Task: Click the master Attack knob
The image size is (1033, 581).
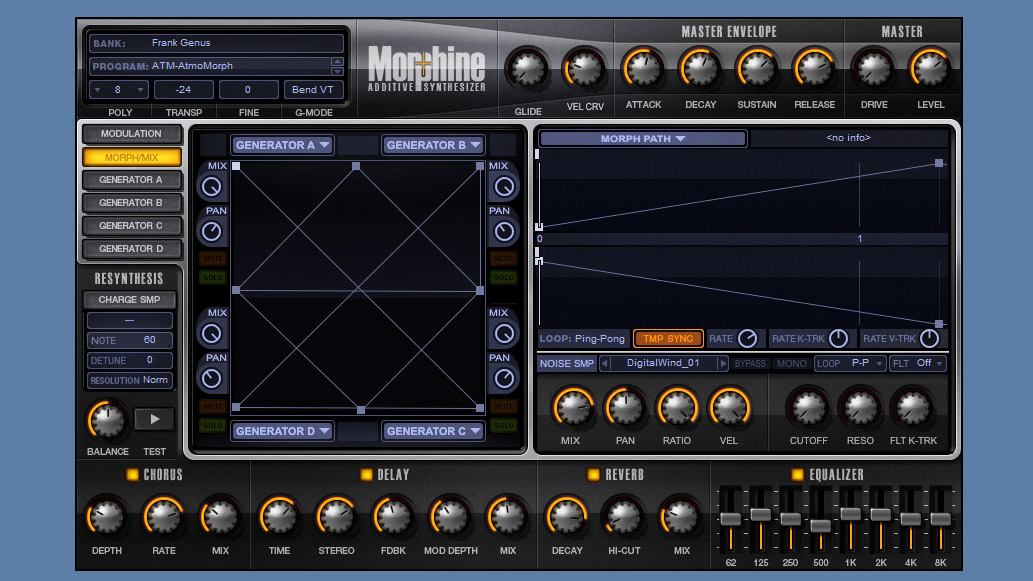Action: point(643,69)
